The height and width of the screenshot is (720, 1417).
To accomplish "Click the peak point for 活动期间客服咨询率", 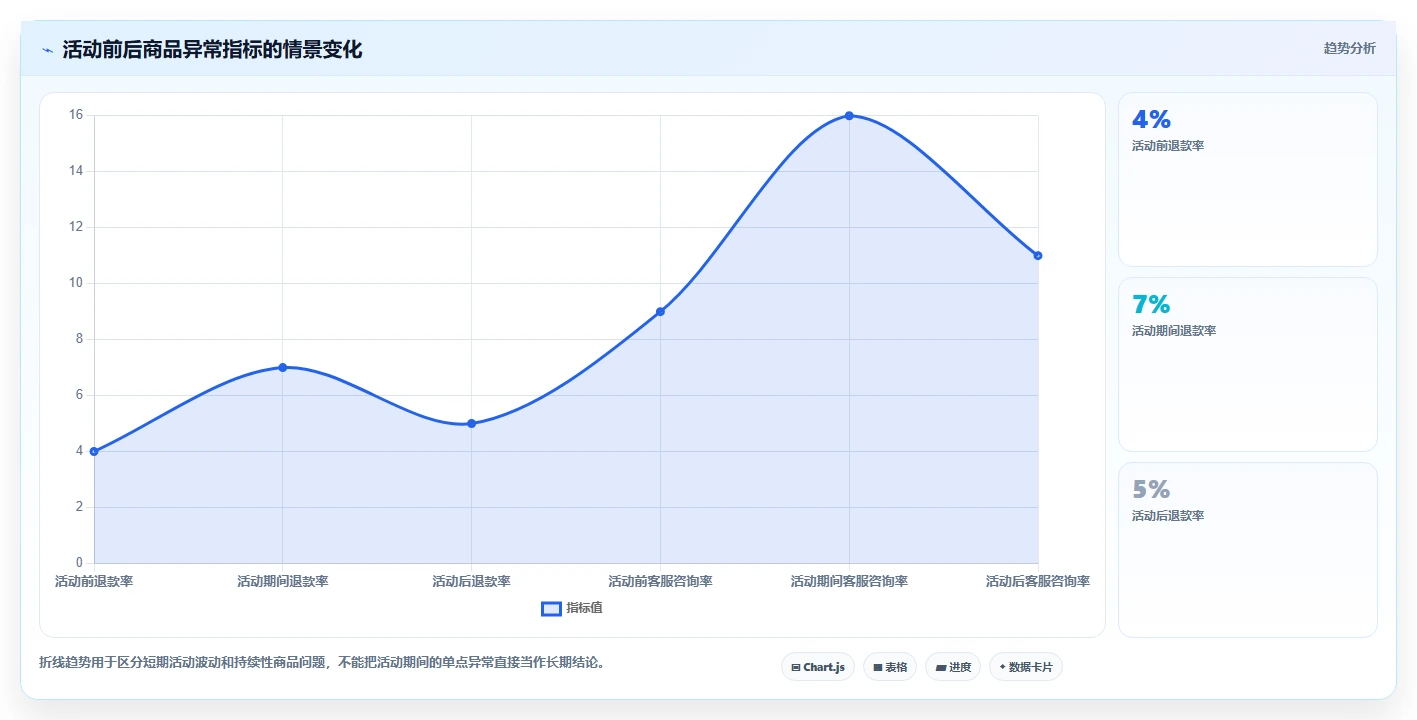I will pos(849,116).
